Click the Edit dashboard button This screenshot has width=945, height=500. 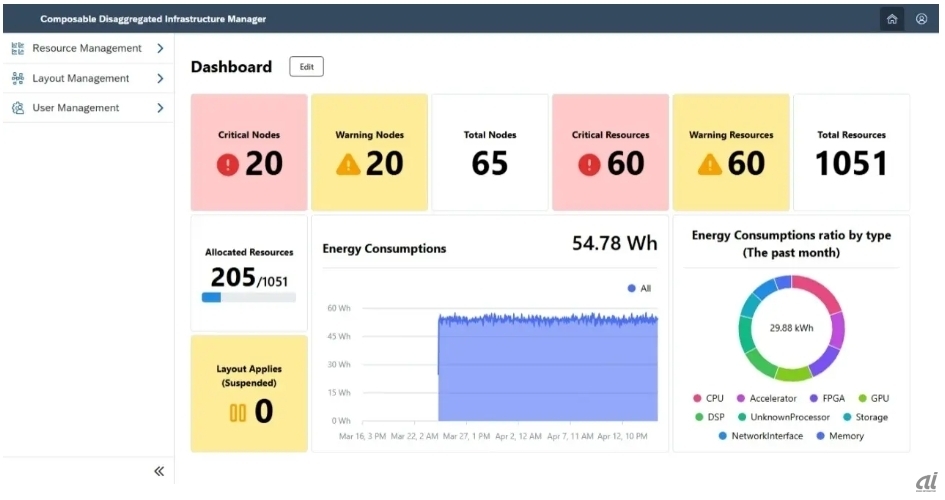click(x=306, y=67)
